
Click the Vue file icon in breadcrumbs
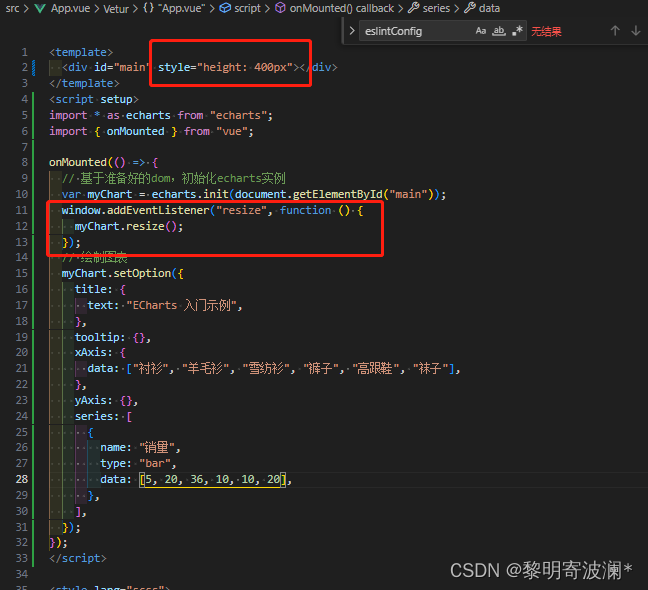(x=40, y=8)
